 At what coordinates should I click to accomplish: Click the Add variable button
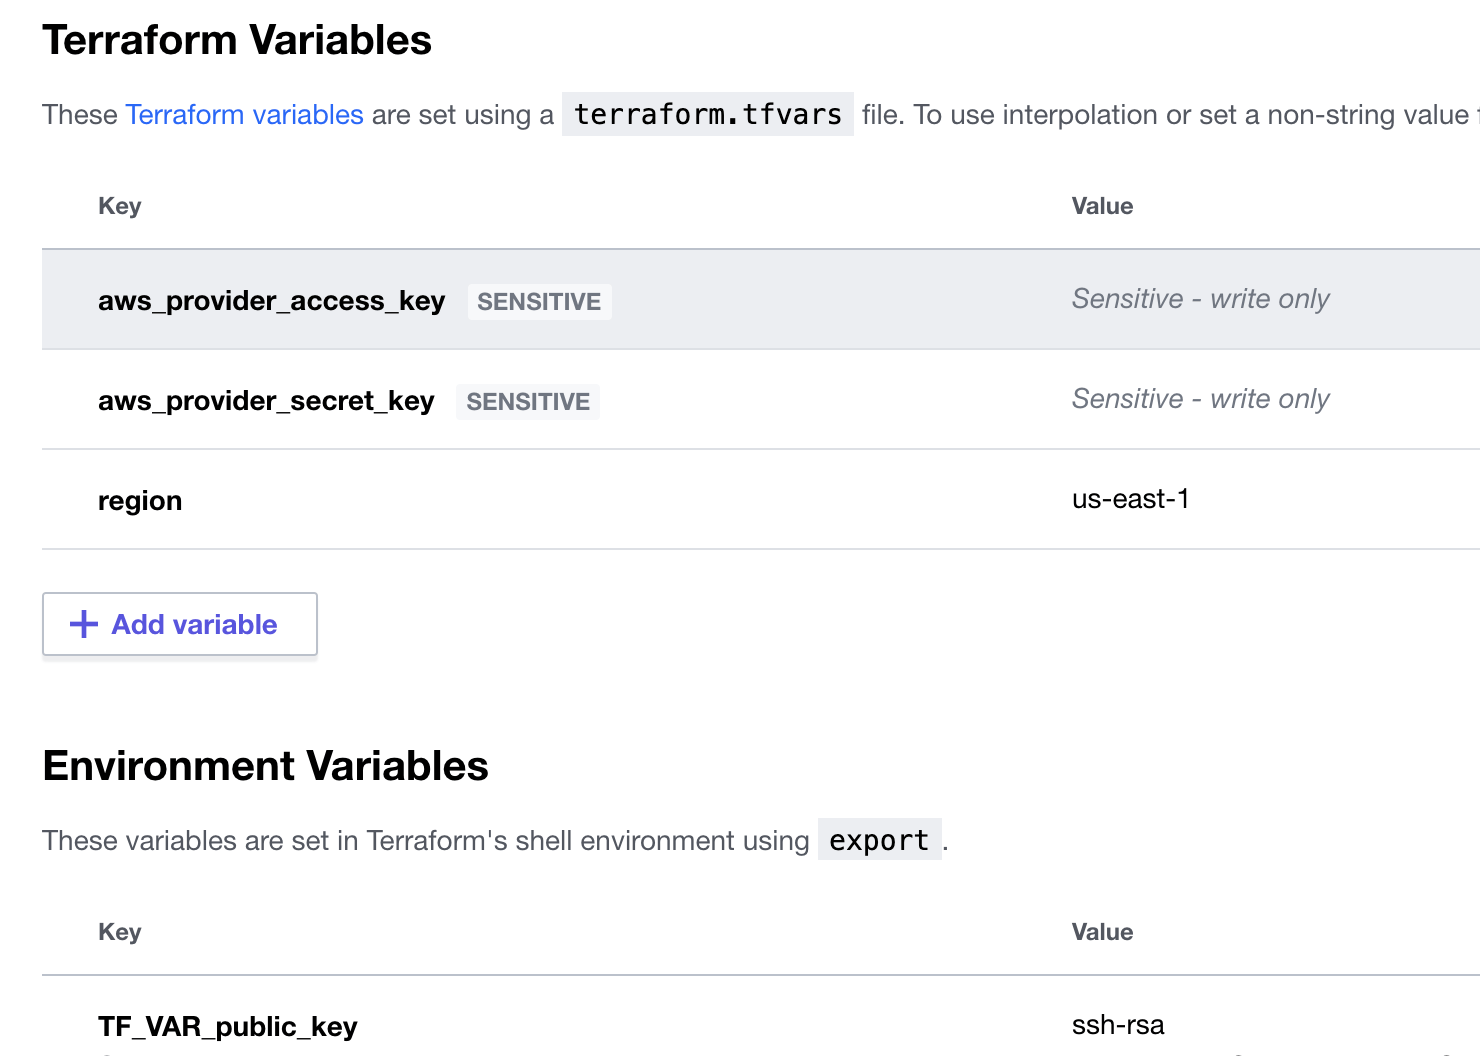click(x=180, y=624)
